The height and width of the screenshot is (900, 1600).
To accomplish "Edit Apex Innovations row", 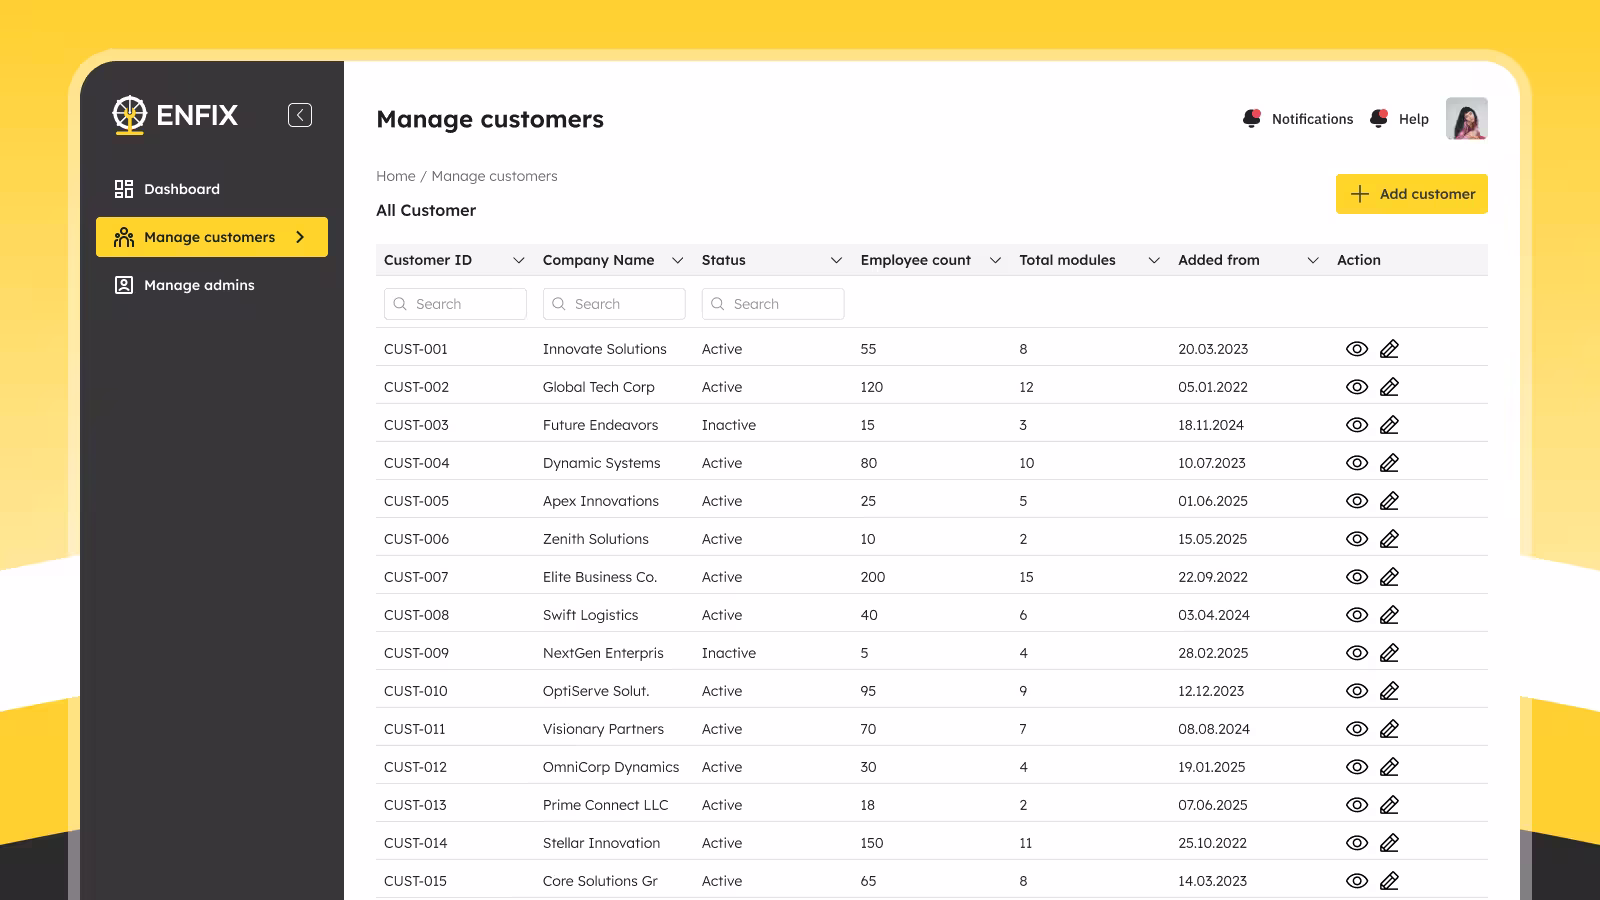I will pyautogui.click(x=1389, y=501).
